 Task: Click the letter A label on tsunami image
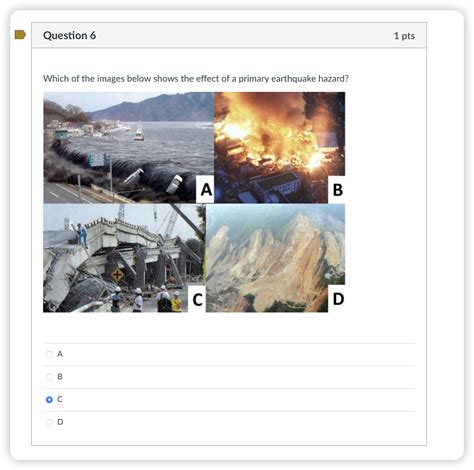206,190
